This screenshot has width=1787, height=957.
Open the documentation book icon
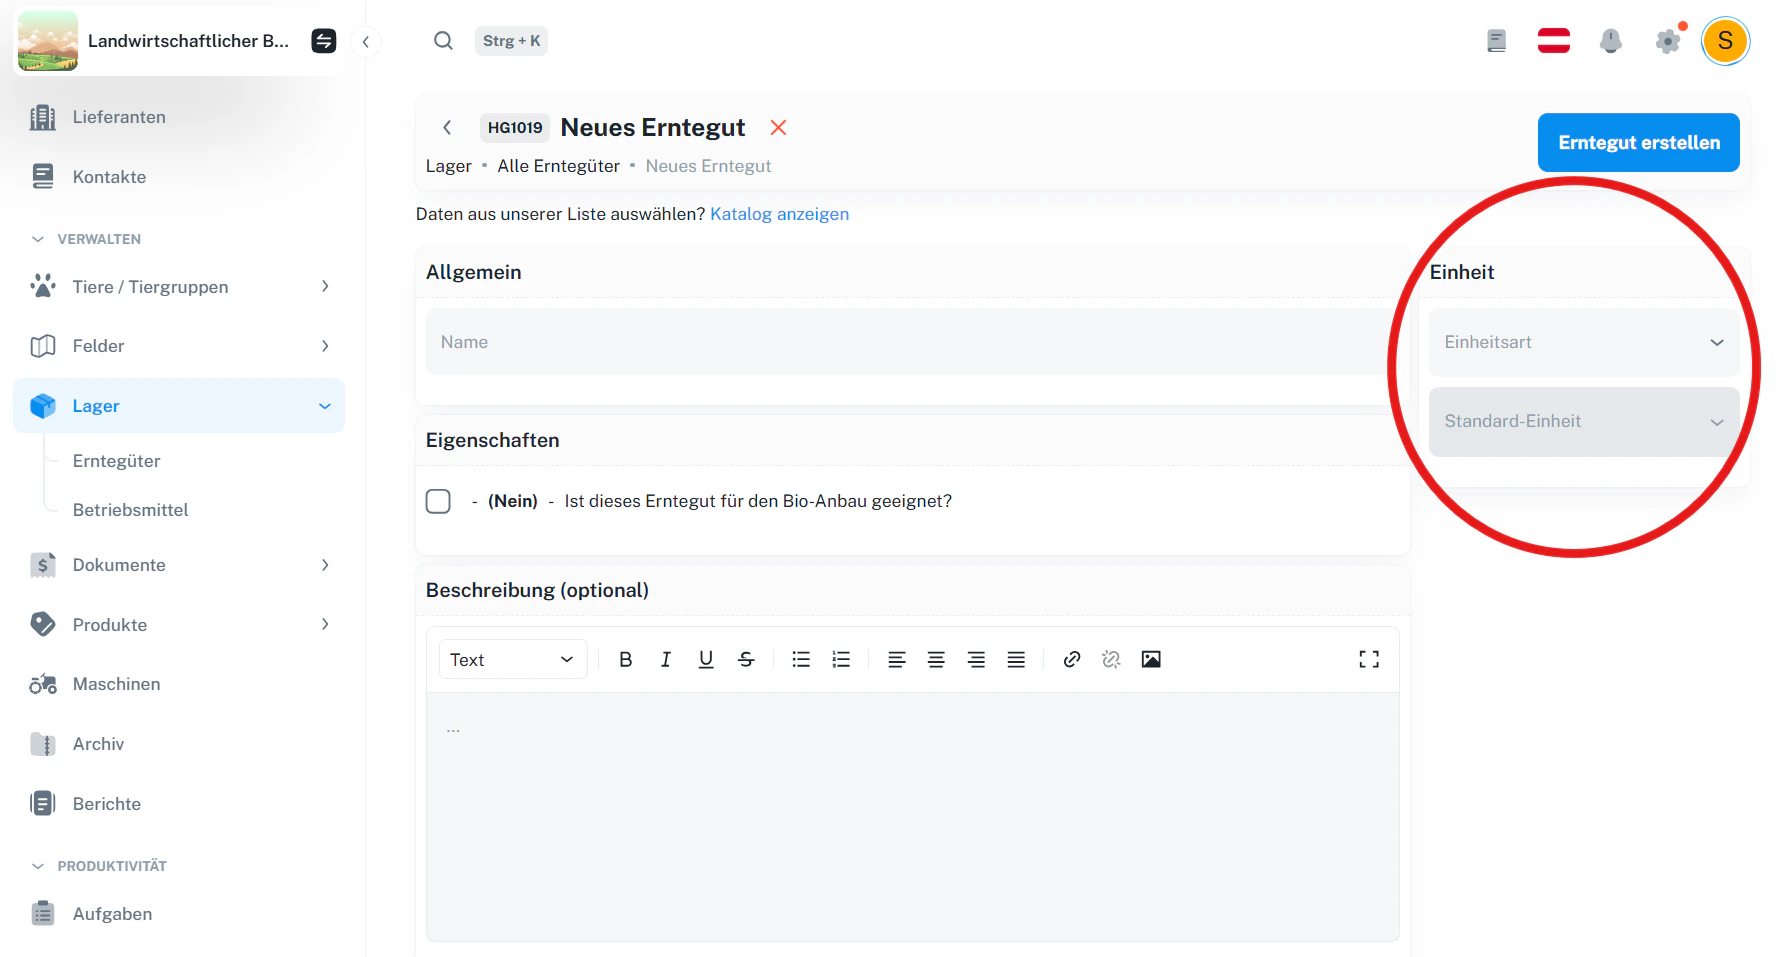(x=1496, y=41)
